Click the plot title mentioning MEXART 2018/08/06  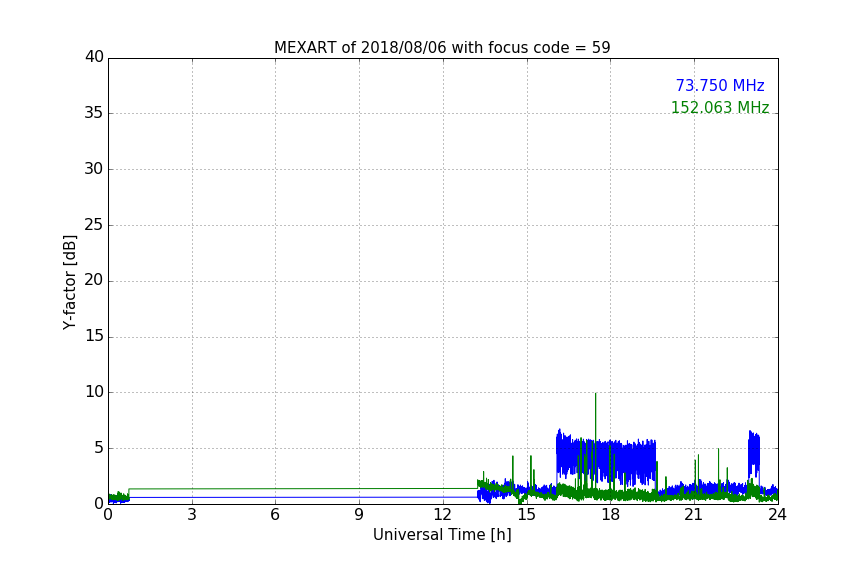point(442,47)
